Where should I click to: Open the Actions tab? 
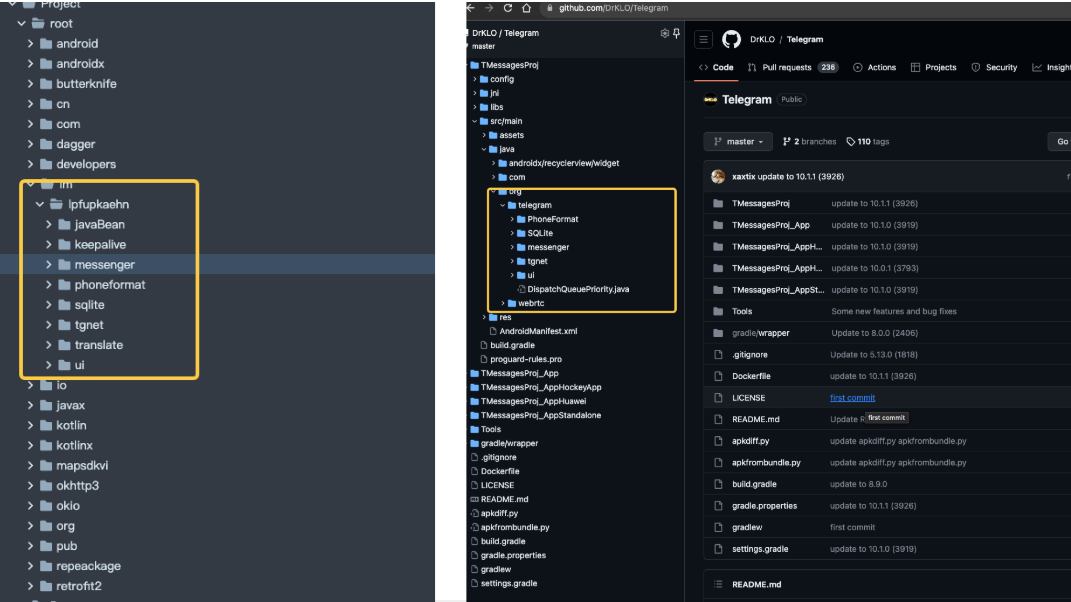tap(874, 68)
